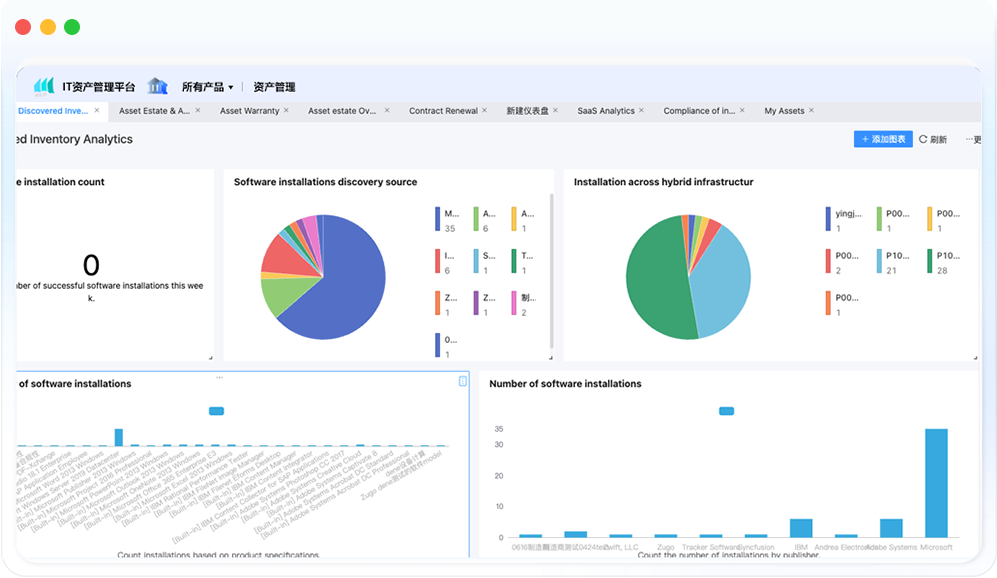Click the blue M... 35 legend swatch
Image resolution: width=997 pixels, height=578 pixels.
(x=438, y=219)
